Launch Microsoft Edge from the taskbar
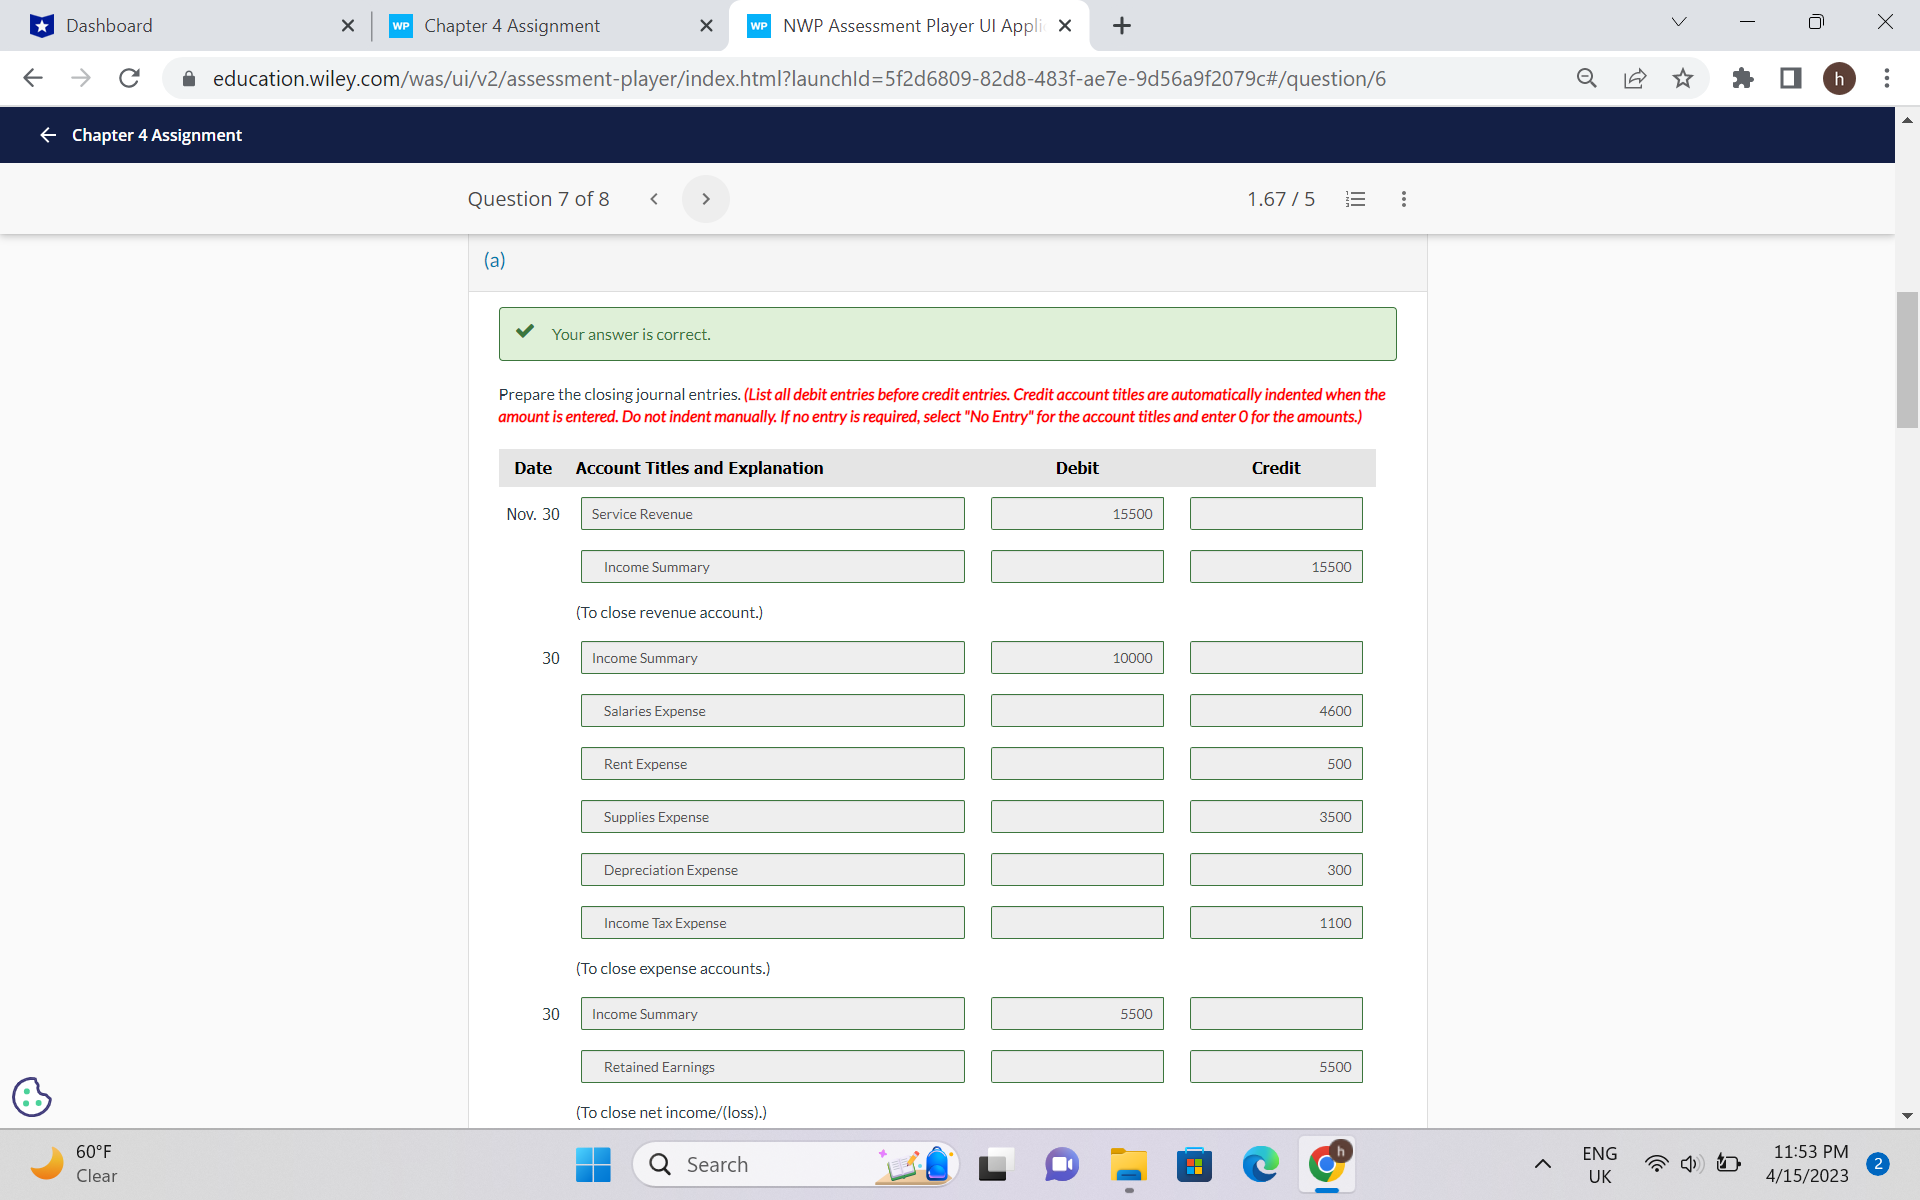Image resolution: width=1920 pixels, height=1200 pixels. pos(1260,1164)
